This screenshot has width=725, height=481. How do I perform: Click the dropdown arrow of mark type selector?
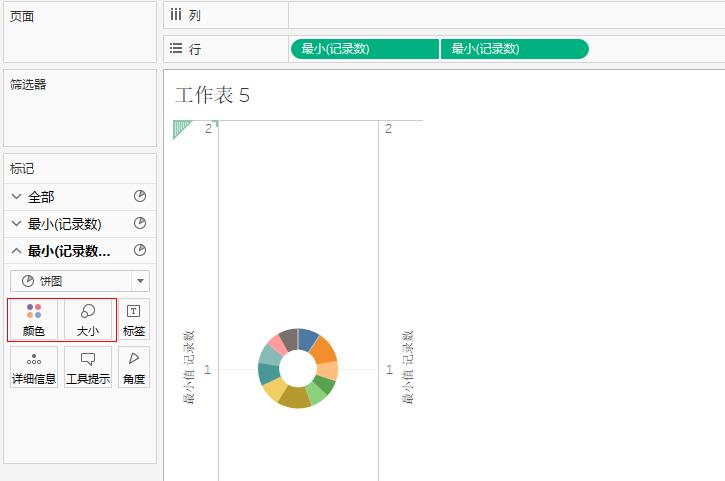pyautogui.click(x=141, y=281)
